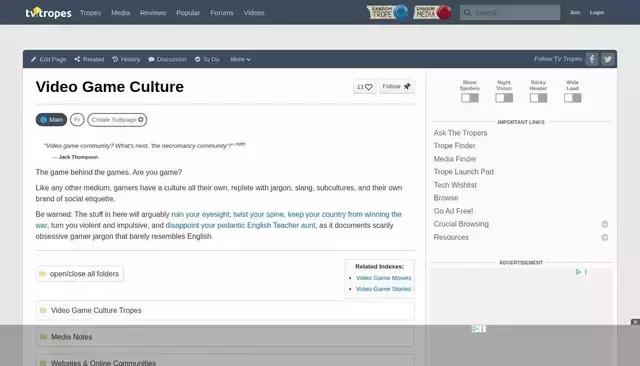Open Ask The Tropers link

click(460, 133)
